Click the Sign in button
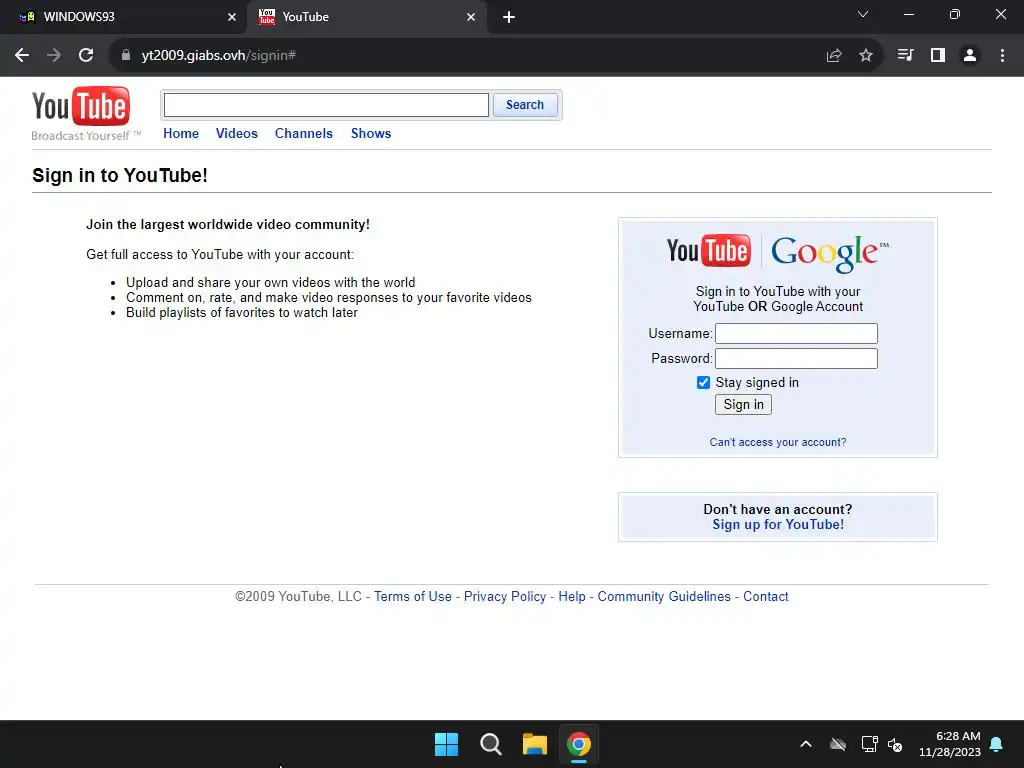 coord(743,404)
